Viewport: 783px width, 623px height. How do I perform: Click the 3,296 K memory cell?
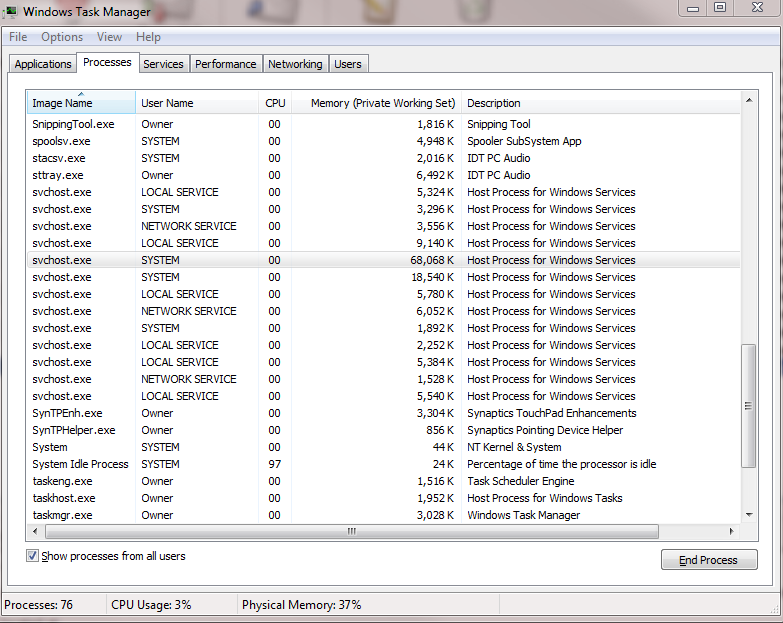click(x=435, y=209)
